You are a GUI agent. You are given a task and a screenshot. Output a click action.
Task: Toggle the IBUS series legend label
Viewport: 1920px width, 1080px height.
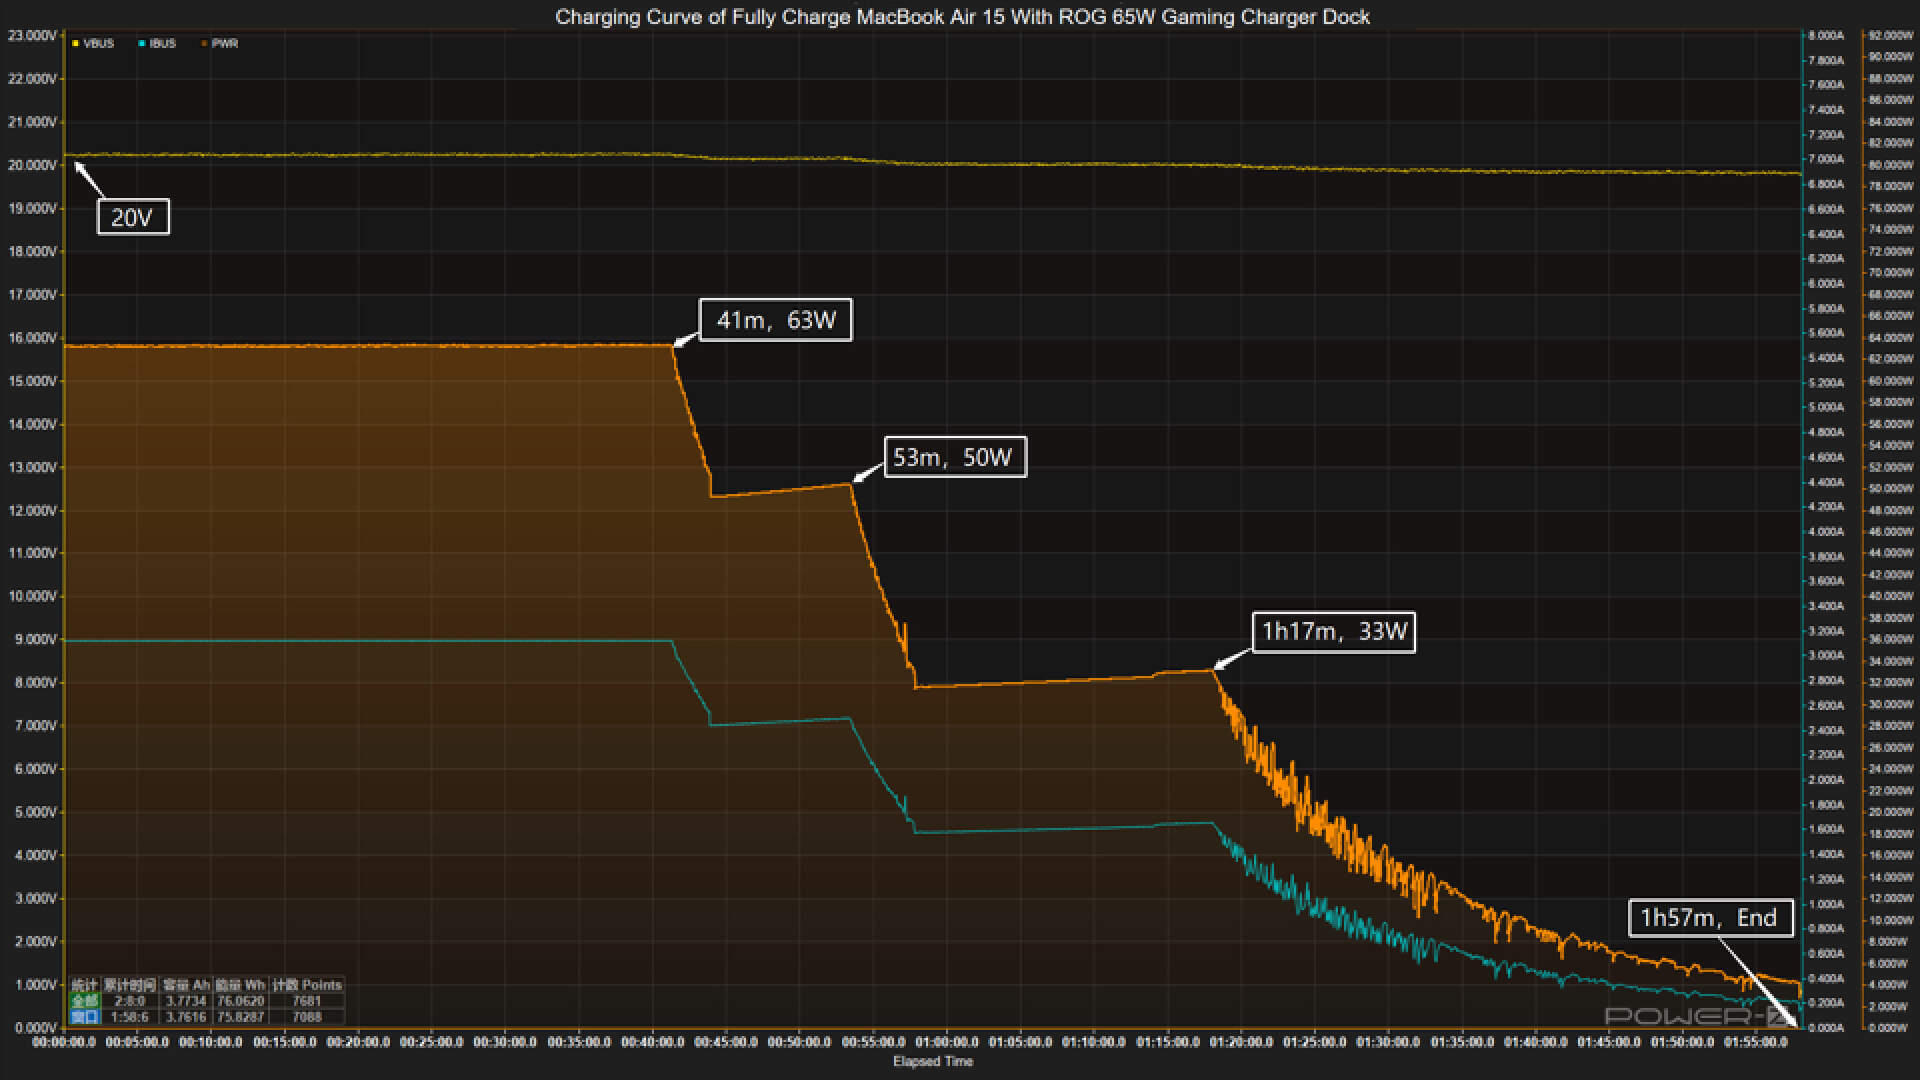click(163, 44)
